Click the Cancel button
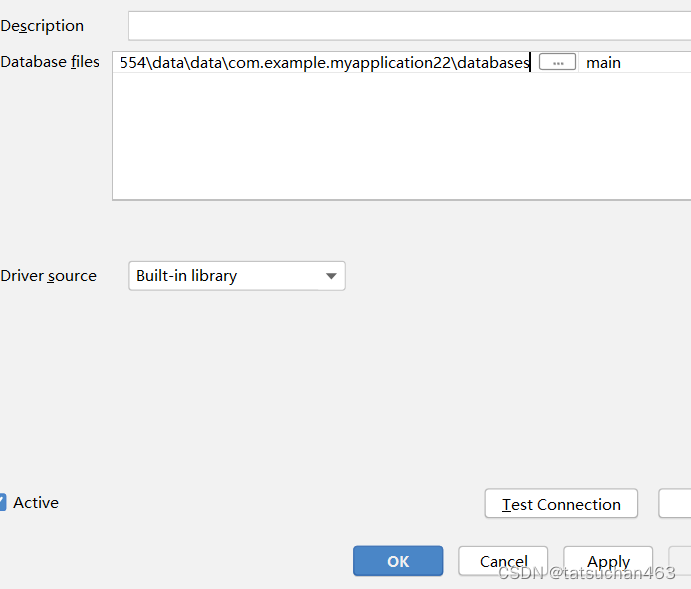This screenshot has height=589, width=691. pyautogui.click(x=503, y=561)
